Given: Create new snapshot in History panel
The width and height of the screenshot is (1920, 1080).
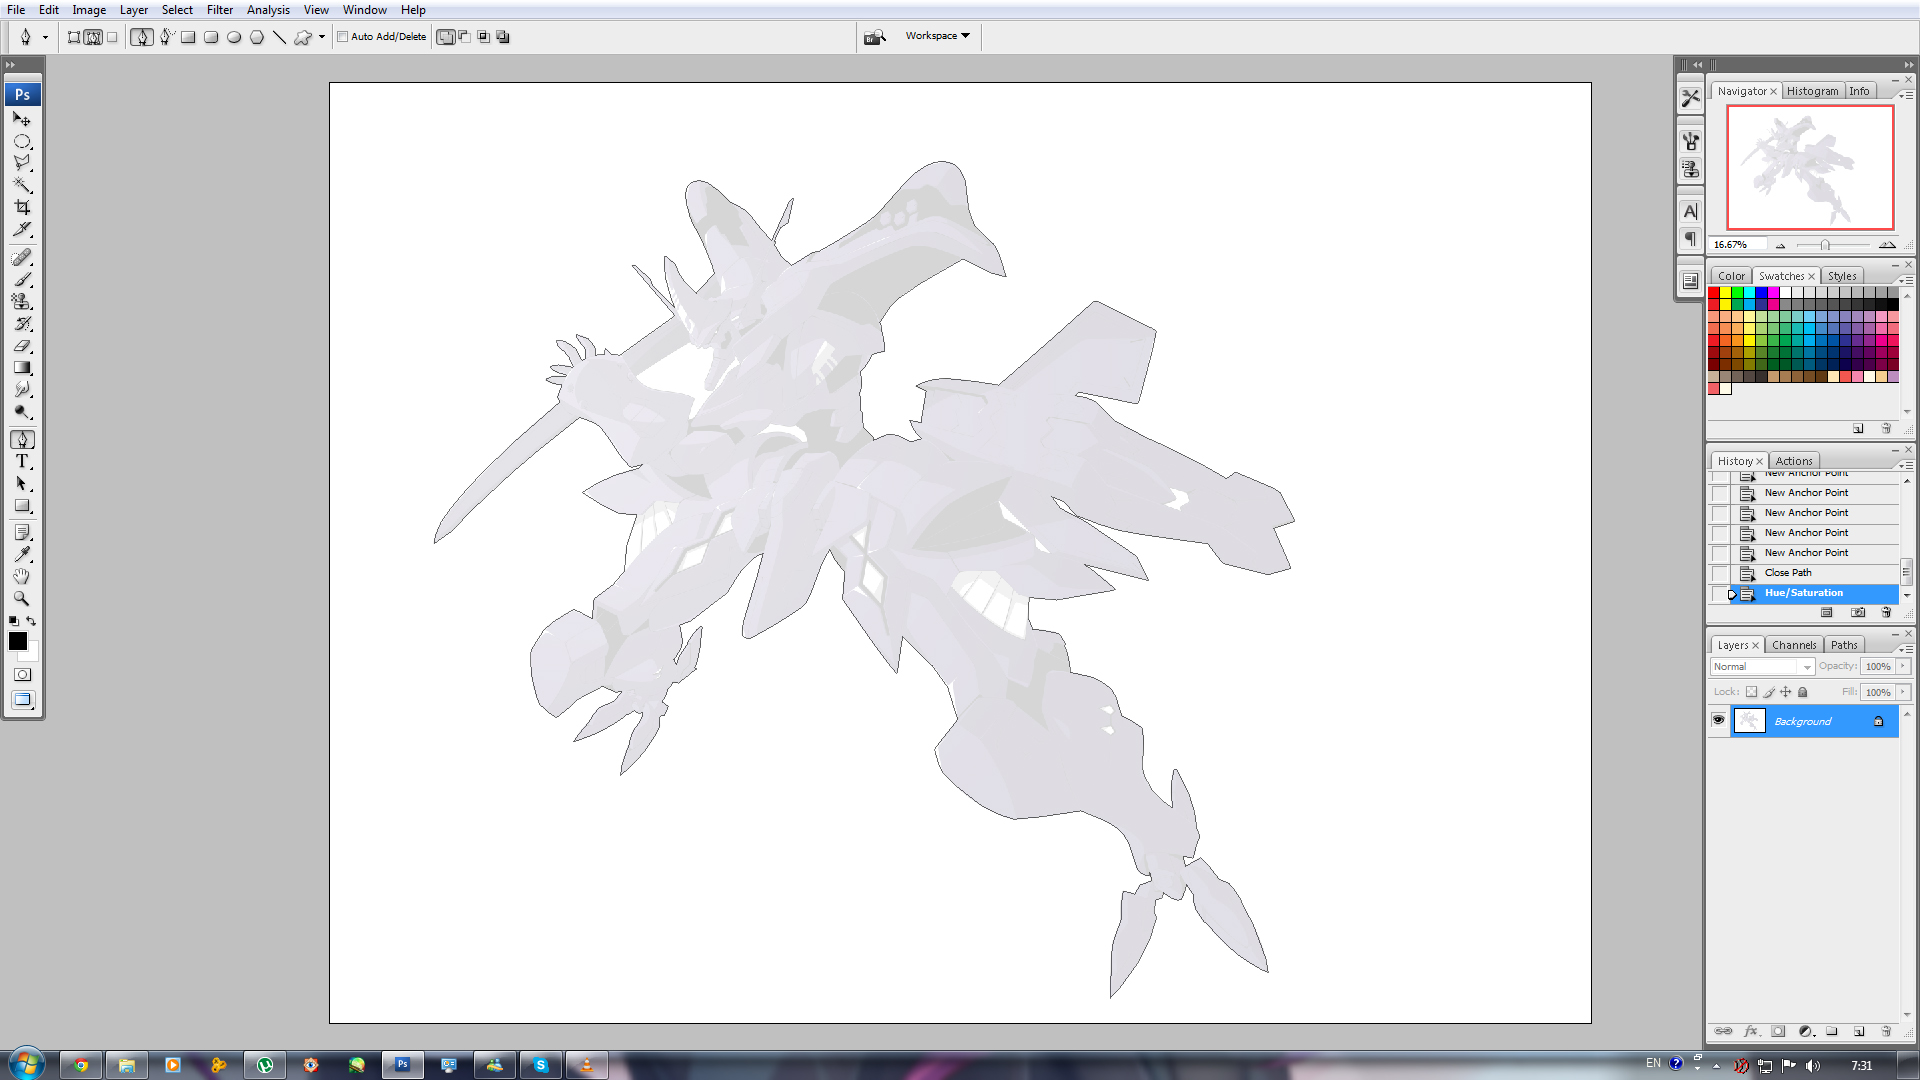Looking at the screenshot, I should (x=1857, y=612).
